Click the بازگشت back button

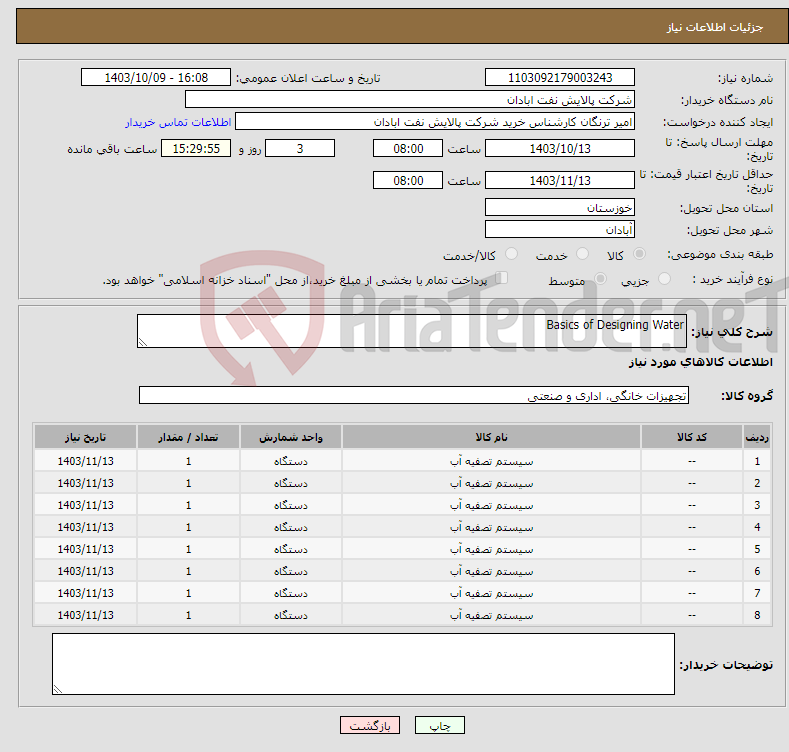coord(370,725)
